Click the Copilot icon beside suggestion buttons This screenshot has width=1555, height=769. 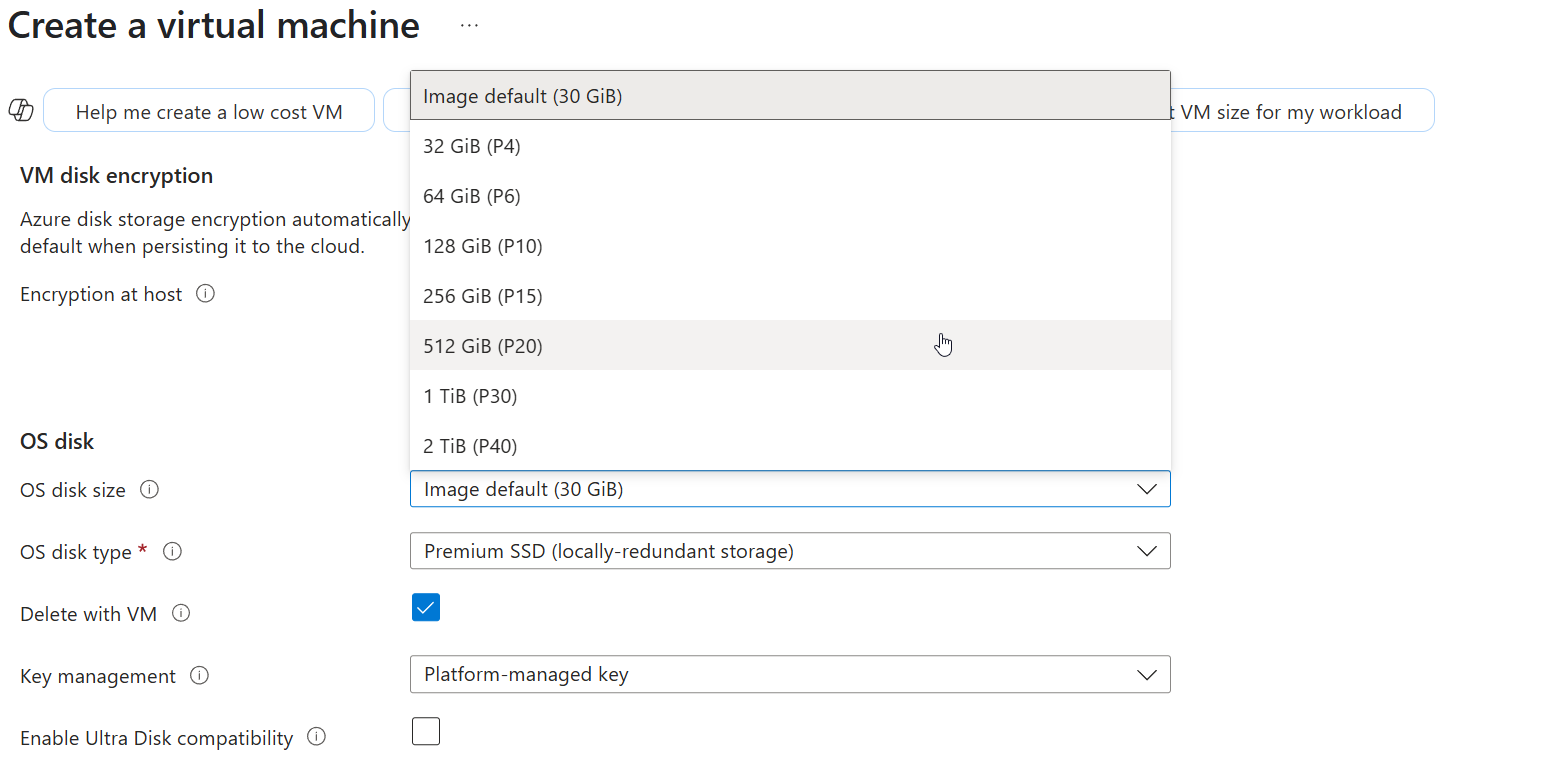pyautogui.click(x=21, y=111)
